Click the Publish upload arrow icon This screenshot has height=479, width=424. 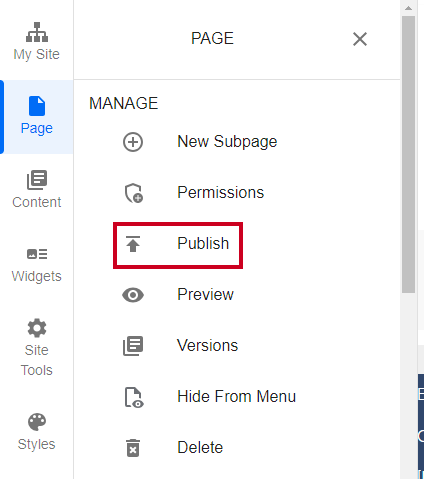coord(133,244)
